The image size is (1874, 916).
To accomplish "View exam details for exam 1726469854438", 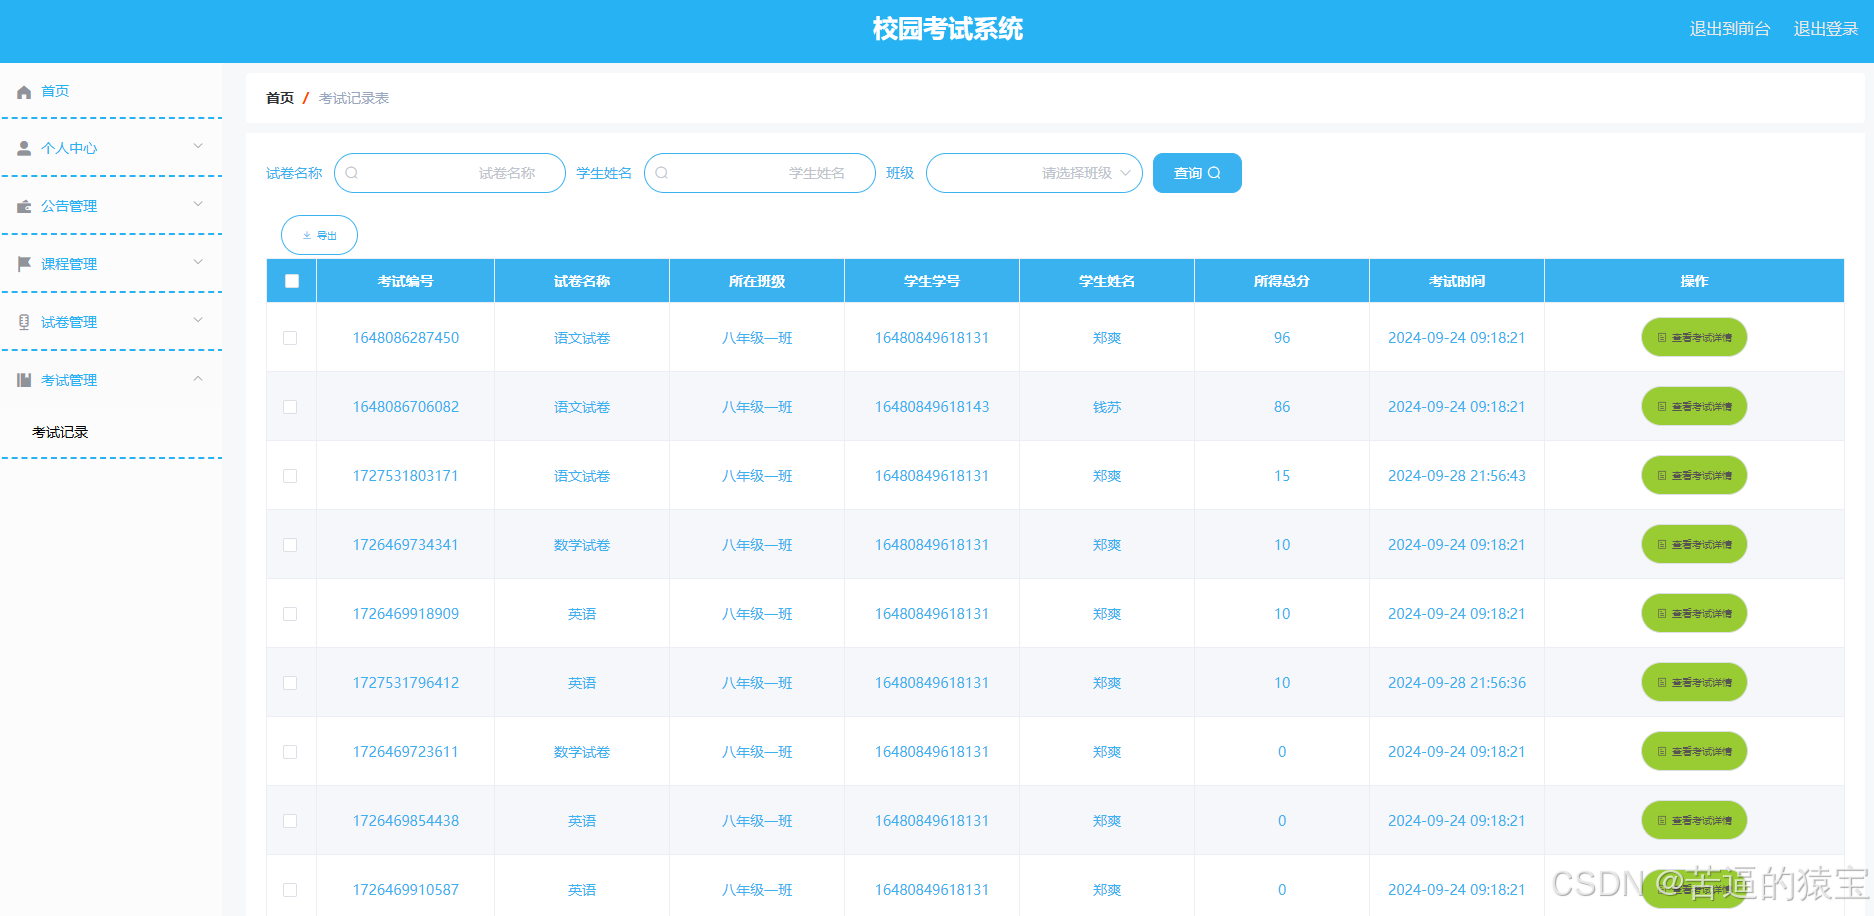I will (x=1694, y=820).
